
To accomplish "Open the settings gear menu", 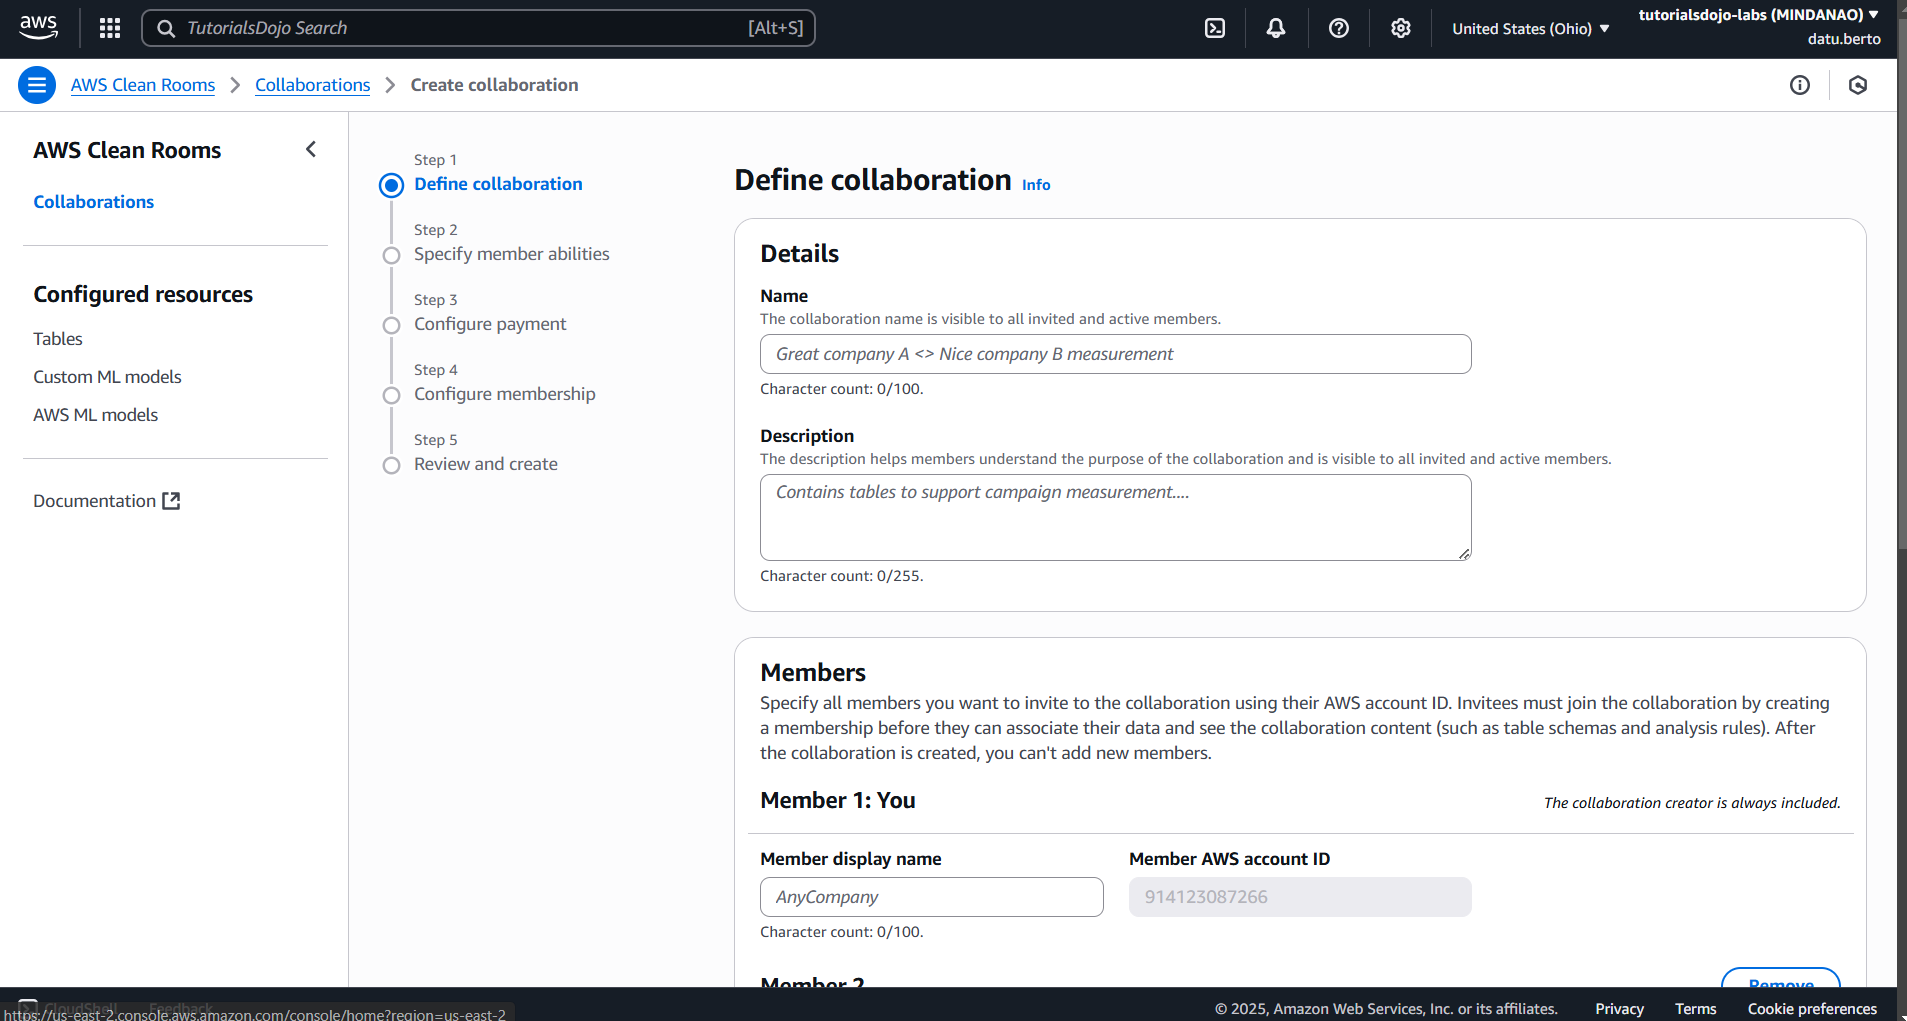I will 1401,28.
